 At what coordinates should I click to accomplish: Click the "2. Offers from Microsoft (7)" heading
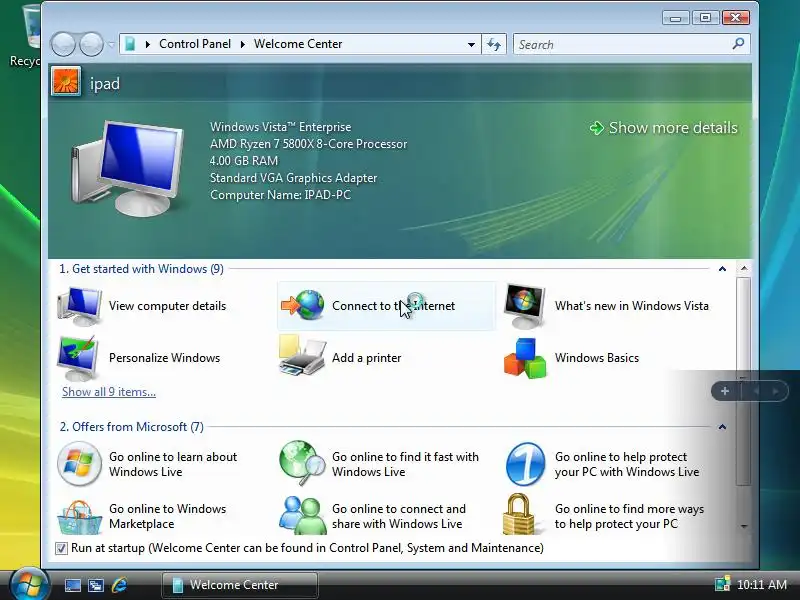[132, 427]
